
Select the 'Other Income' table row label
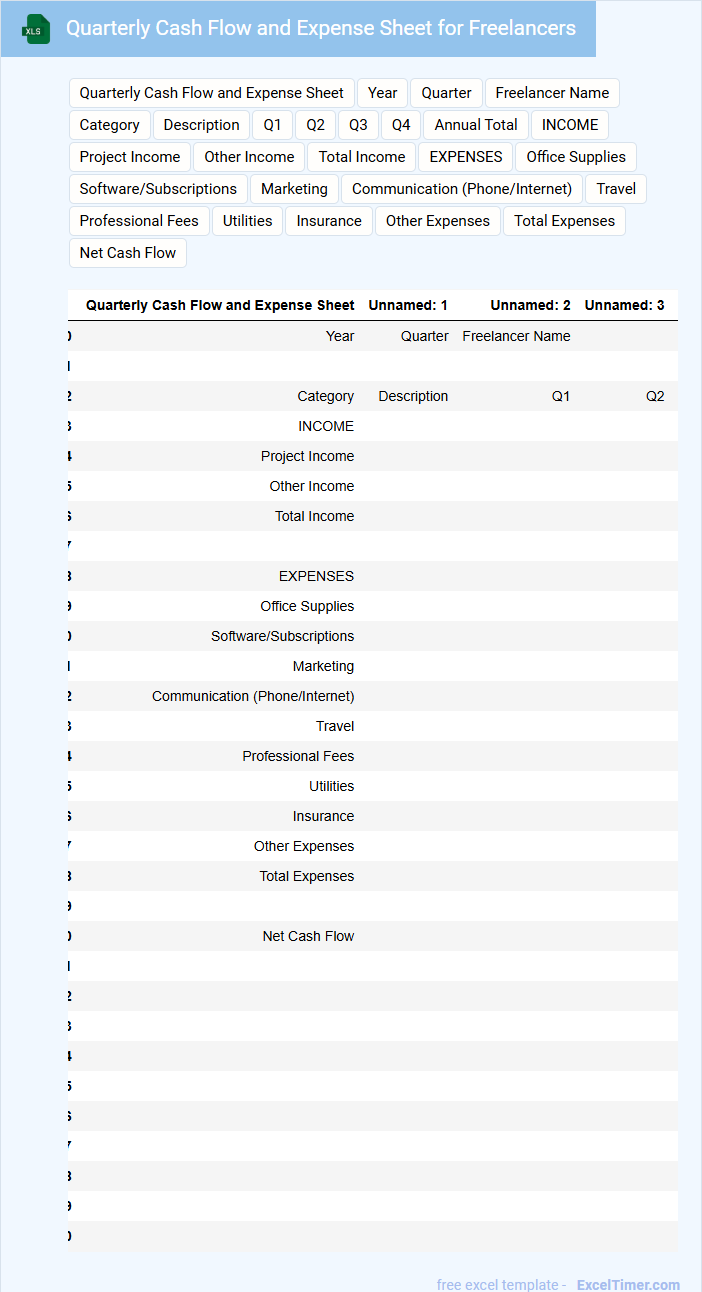tap(312, 486)
